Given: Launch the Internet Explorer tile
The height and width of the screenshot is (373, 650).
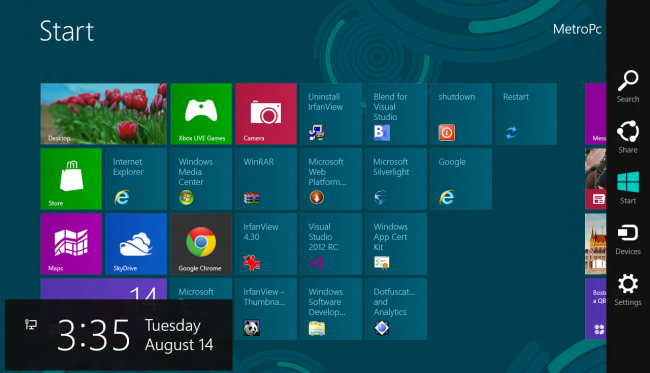Looking at the screenshot, I should click(x=136, y=179).
